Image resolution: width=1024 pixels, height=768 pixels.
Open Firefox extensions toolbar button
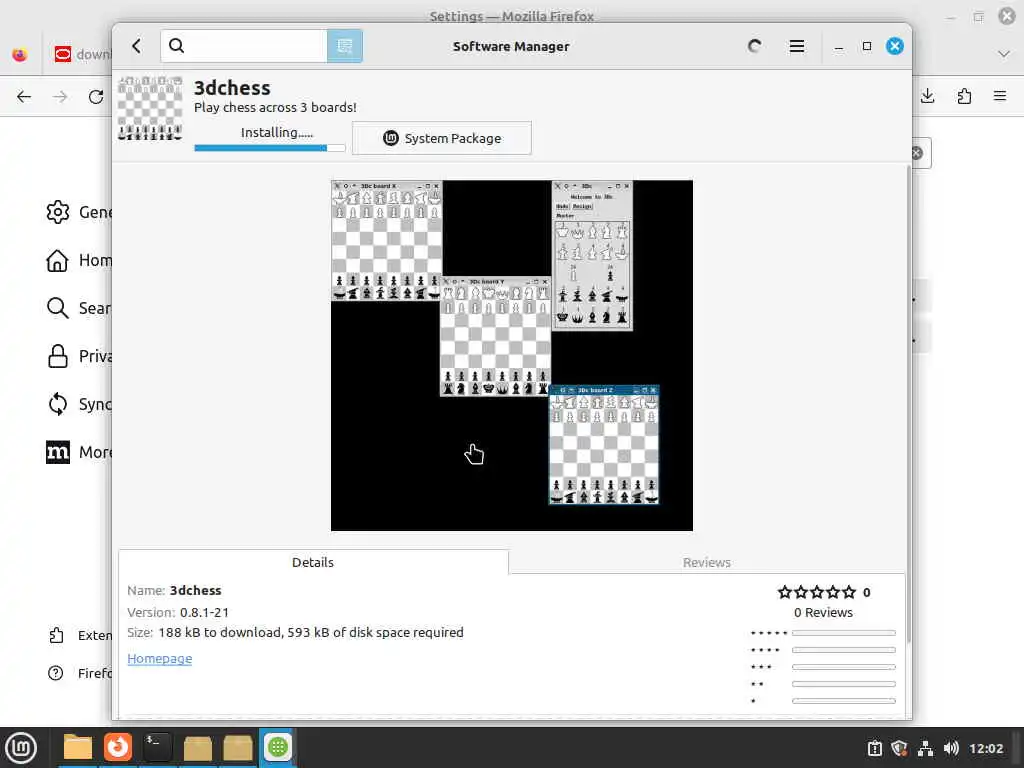964,97
